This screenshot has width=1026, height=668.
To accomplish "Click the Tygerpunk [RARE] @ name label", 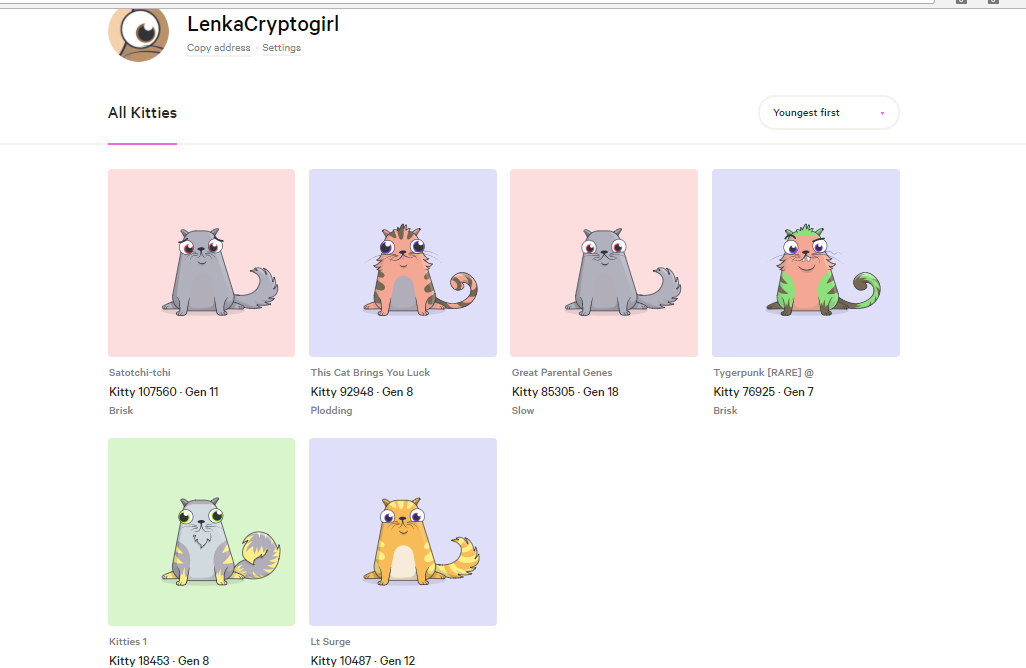I will pyautogui.click(x=764, y=372).
